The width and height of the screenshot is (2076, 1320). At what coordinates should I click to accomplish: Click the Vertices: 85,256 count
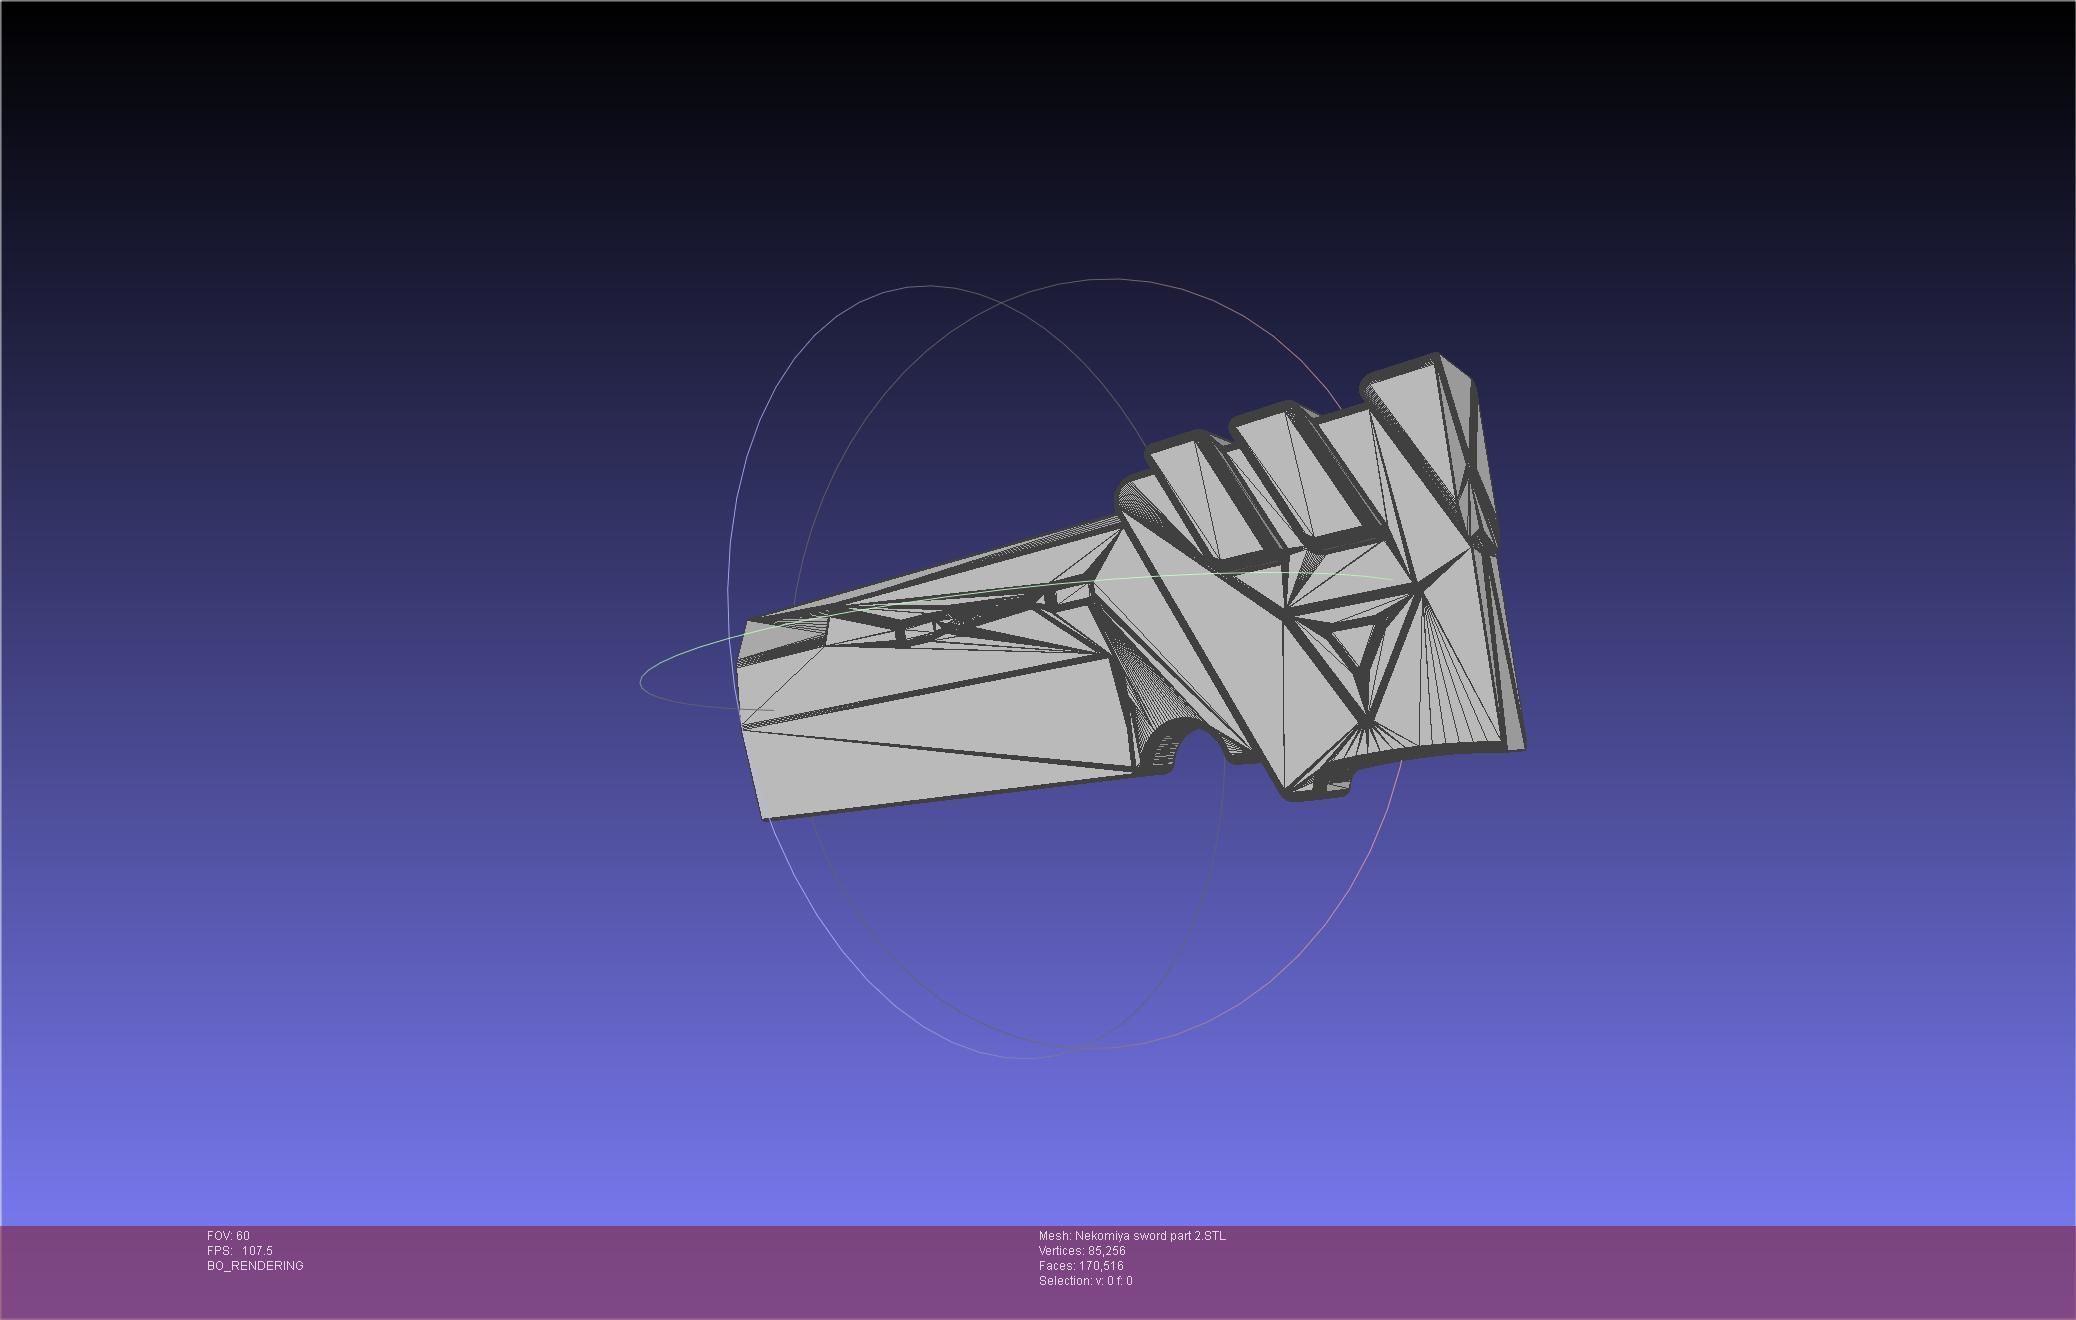[1082, 1251]
